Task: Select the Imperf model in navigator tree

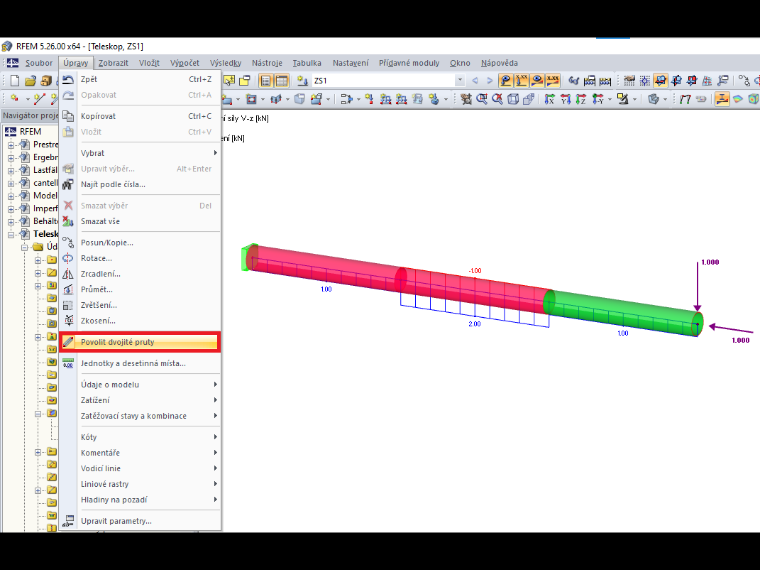Action: click(x=45, y=208)
